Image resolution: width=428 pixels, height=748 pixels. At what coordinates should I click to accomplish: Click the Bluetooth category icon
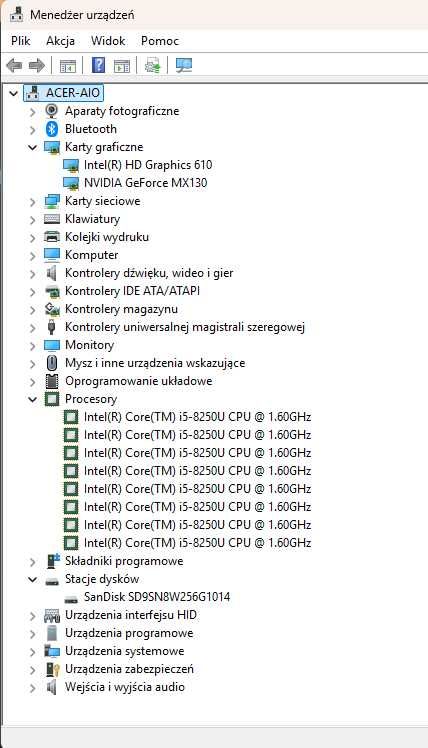(52, 129)
